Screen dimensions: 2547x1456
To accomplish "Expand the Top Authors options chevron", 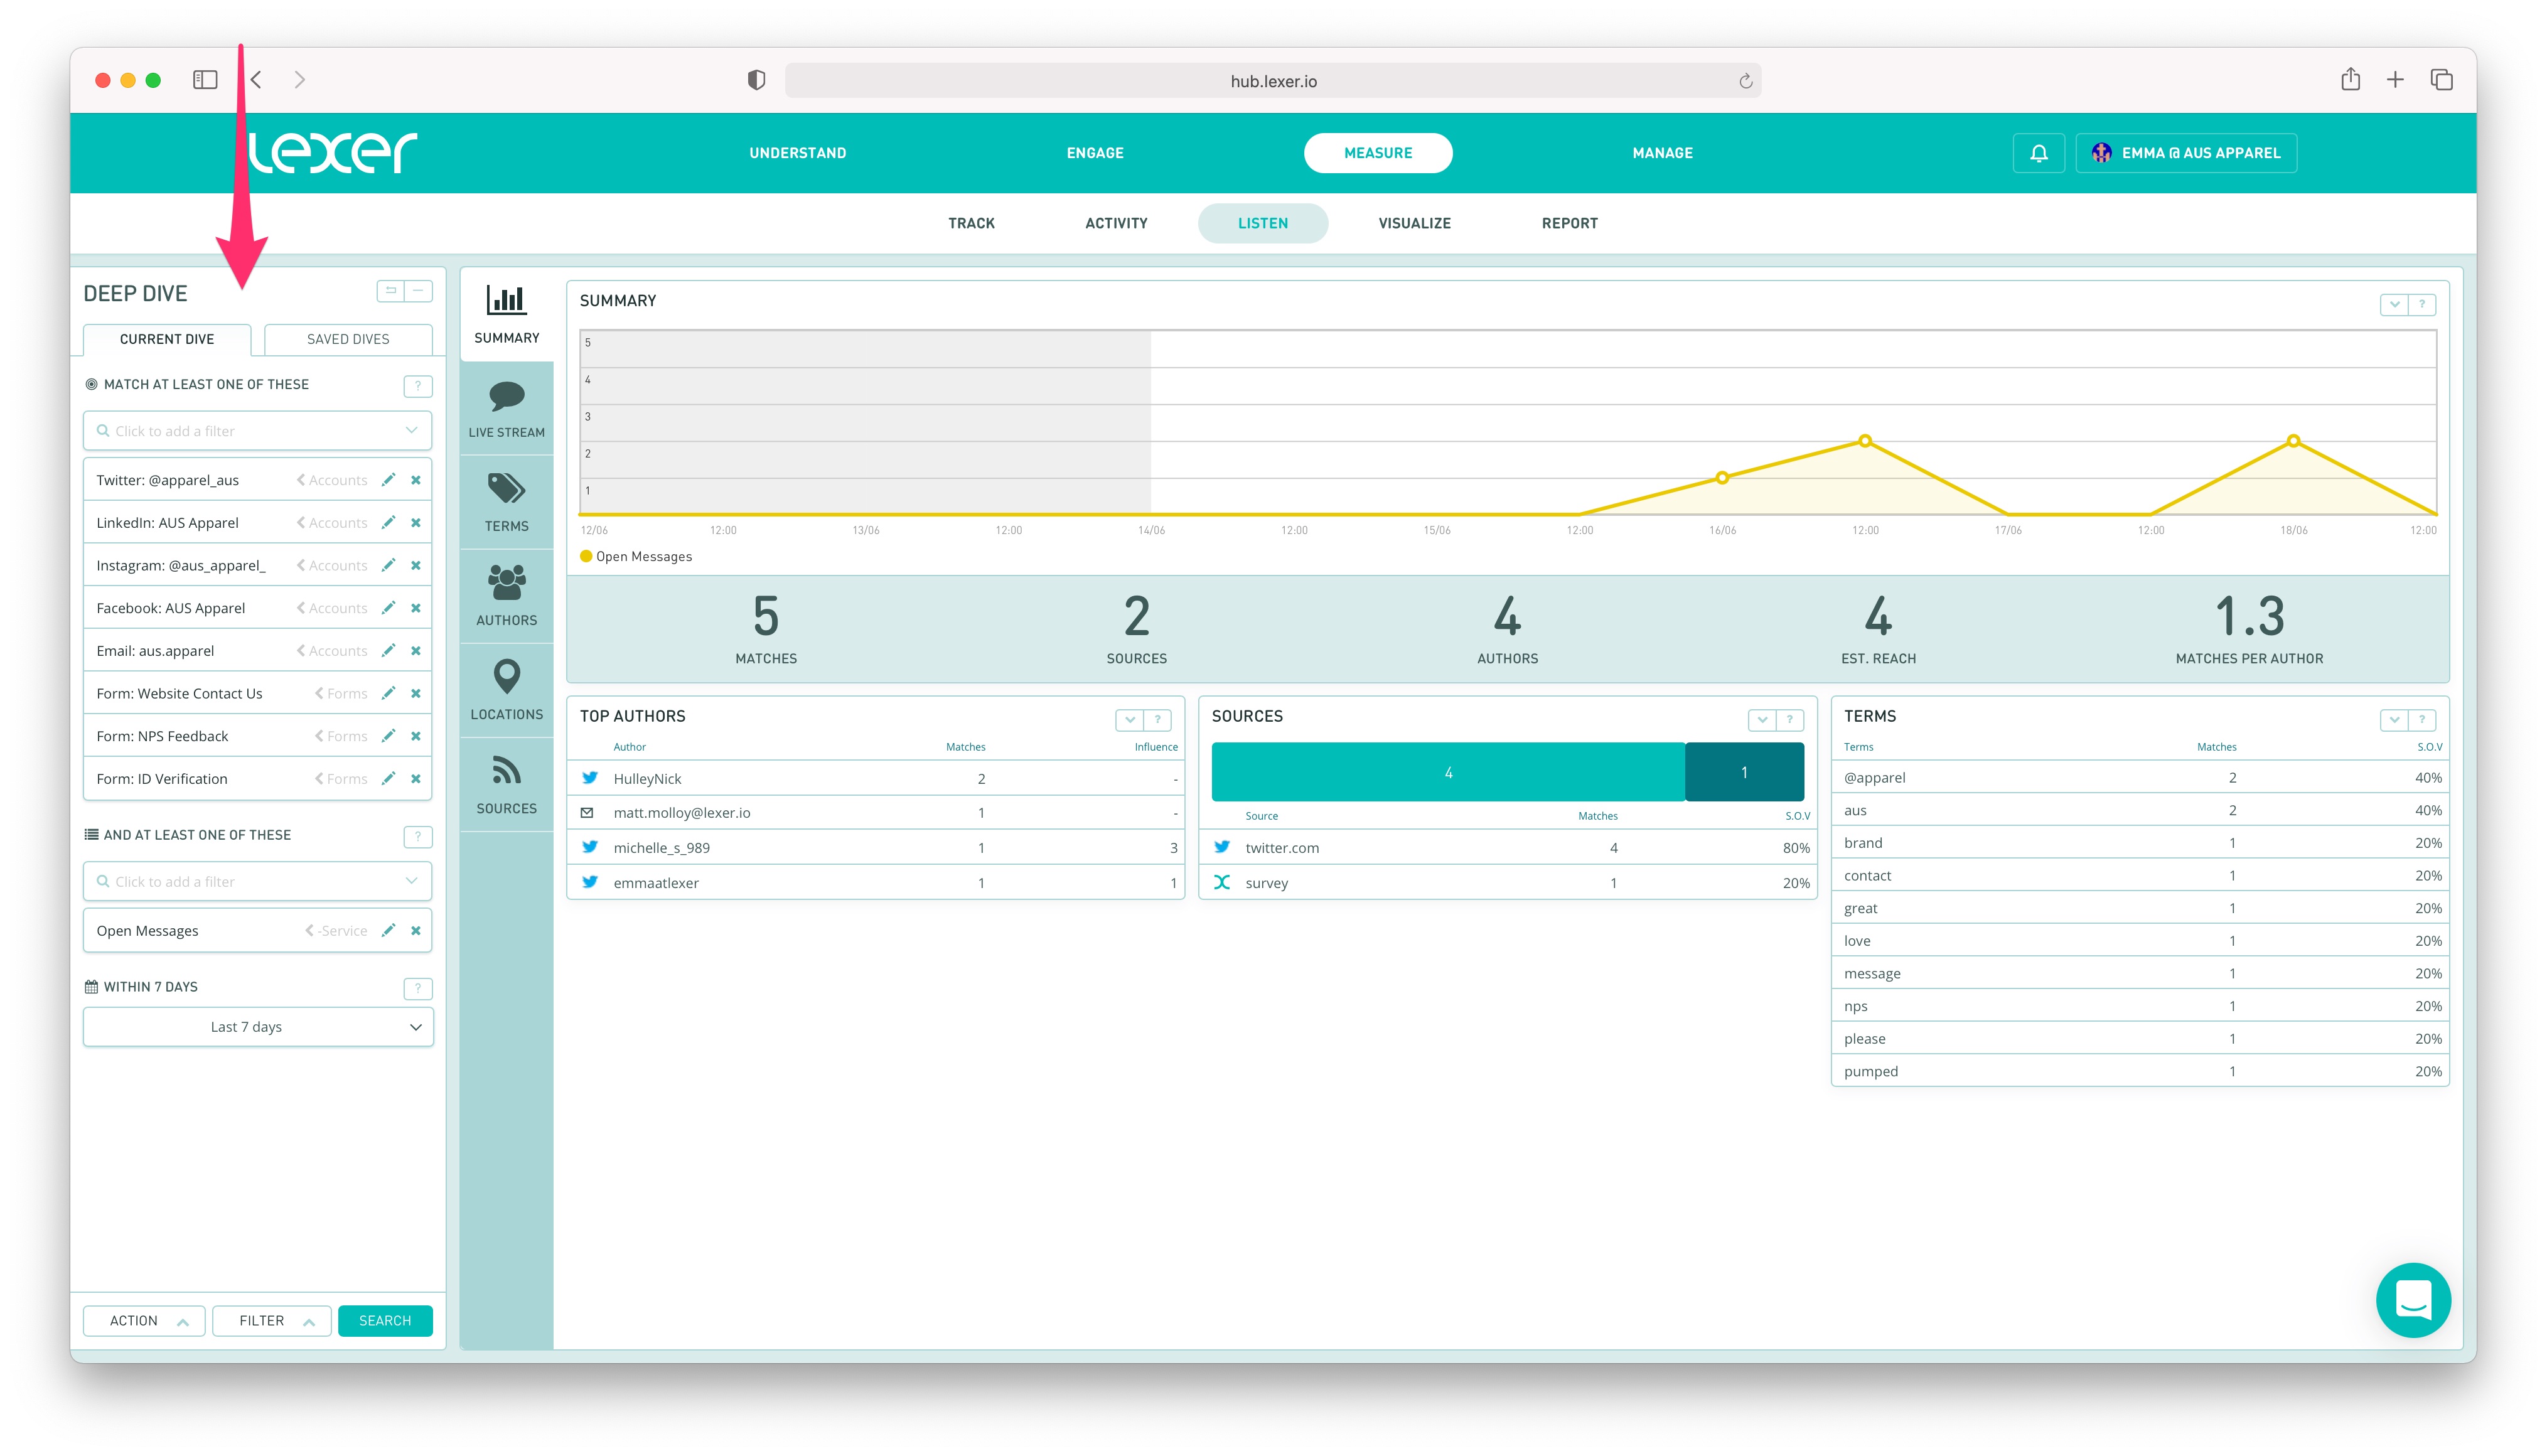I will click(1129, 719).
